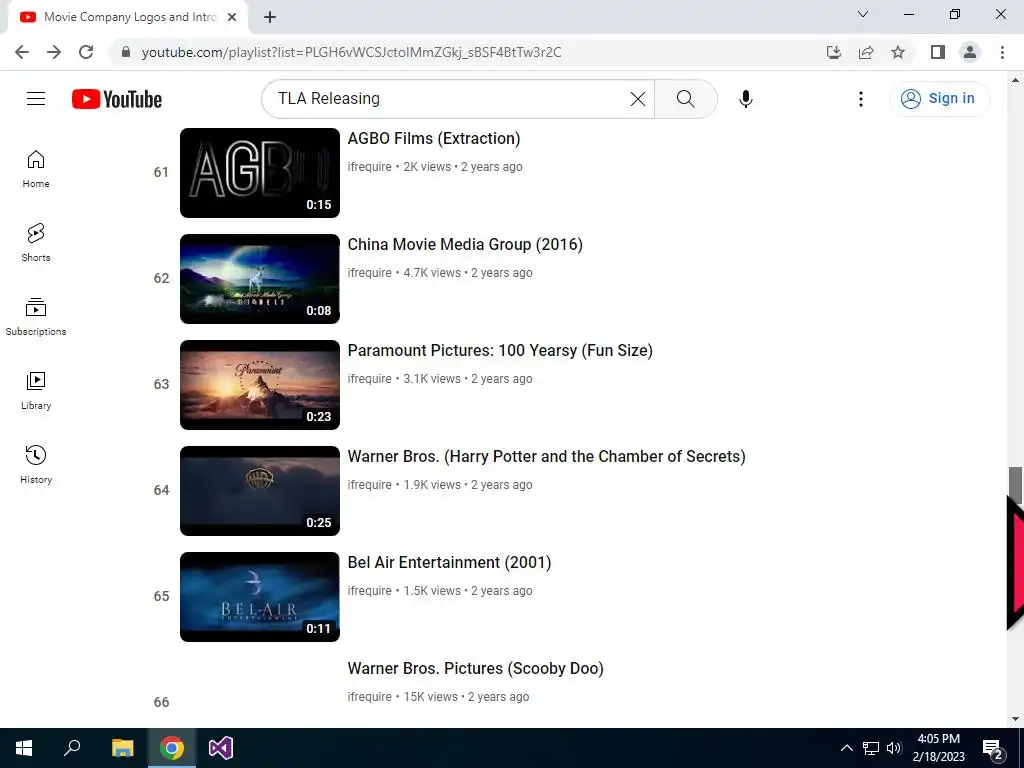Visit ifrequire channel under AGBO Films
This screenshot has height=768, width=1024.
pos(370,167)
